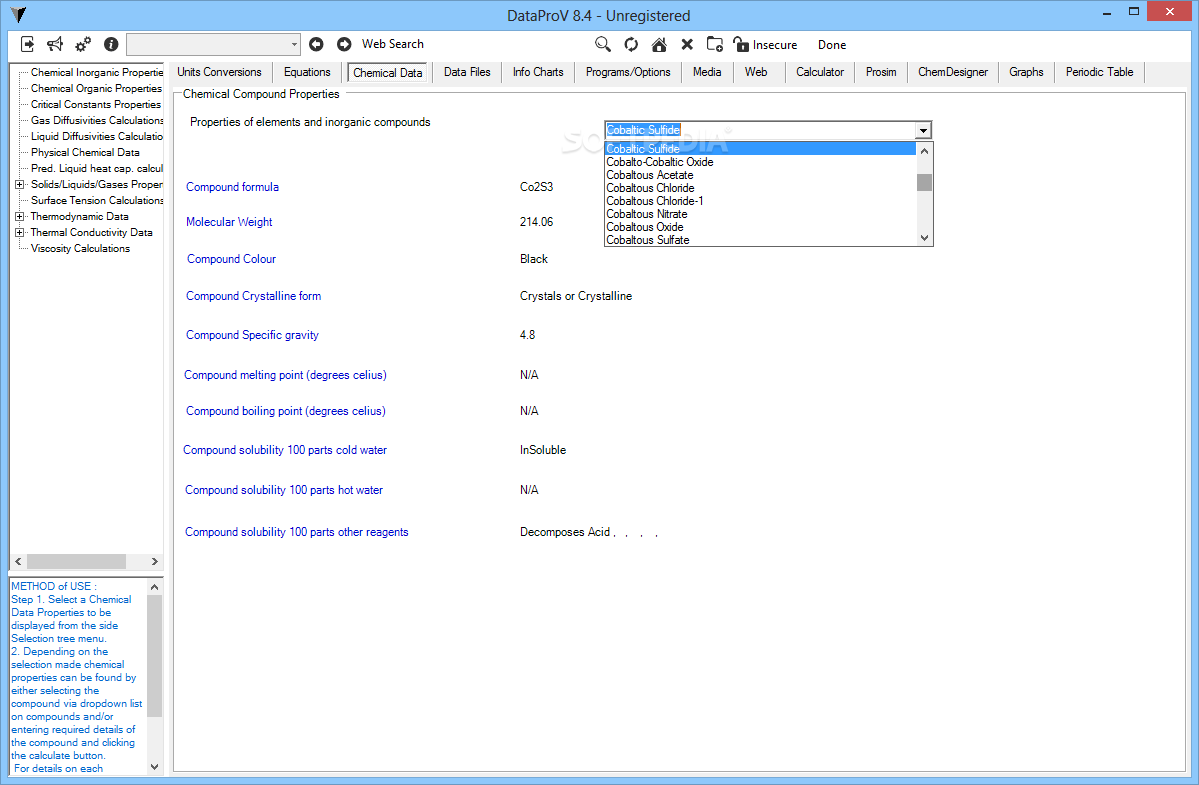Viewport: 1199px width, 785px height.
Task: Click the exit/logout icon in toolbar
Action: point(28,44)
